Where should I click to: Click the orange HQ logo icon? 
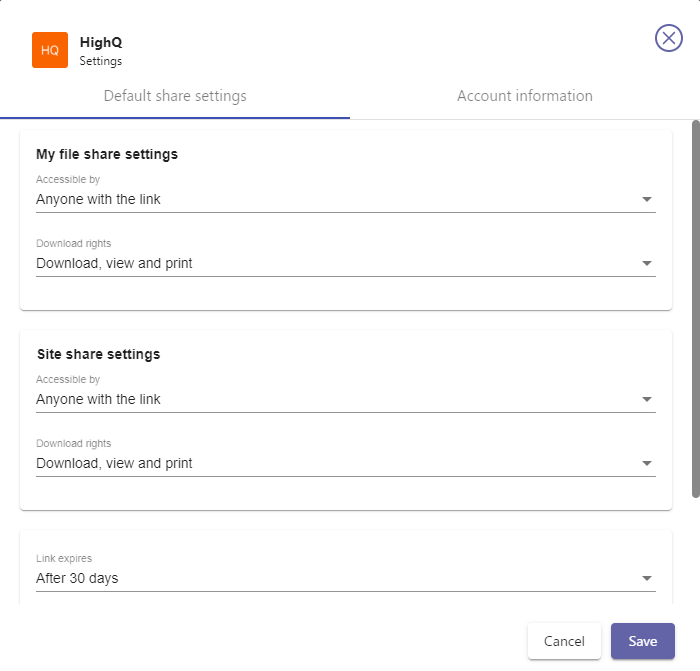(50, 50)
